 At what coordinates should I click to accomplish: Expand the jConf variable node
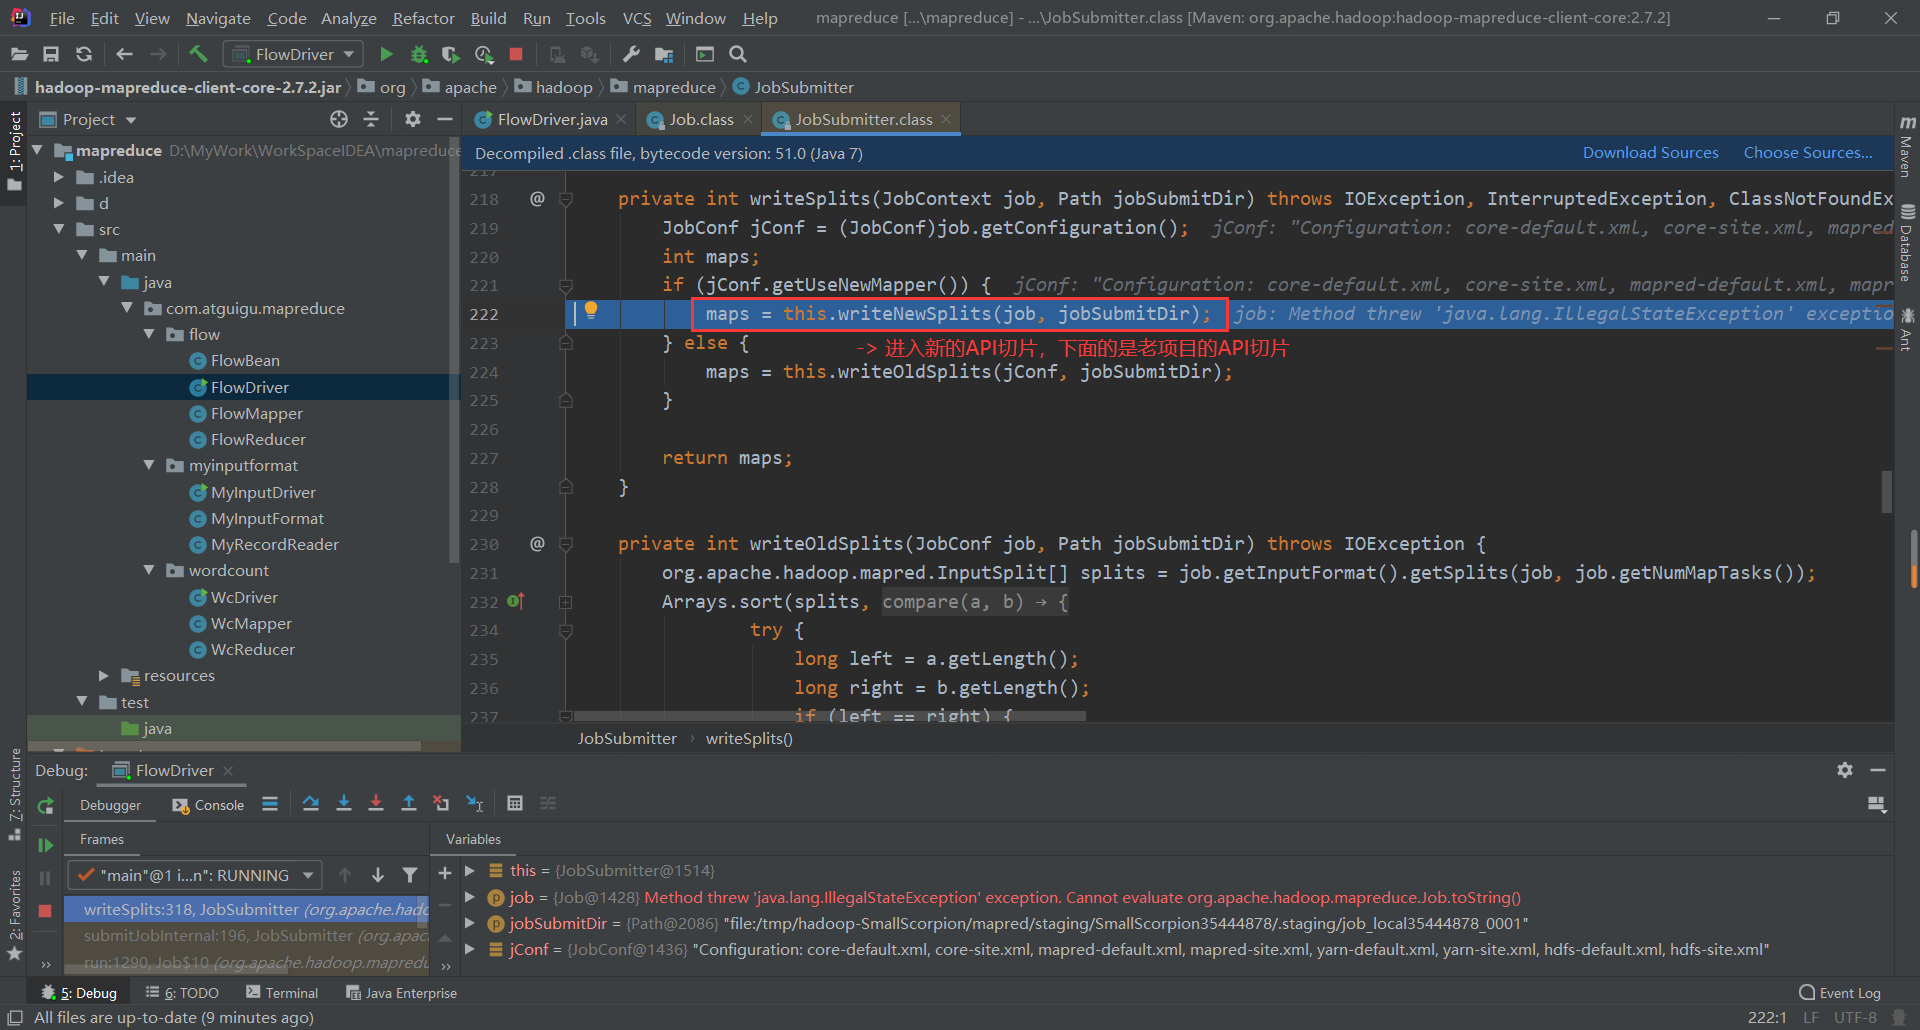click(x=470, y=949)
